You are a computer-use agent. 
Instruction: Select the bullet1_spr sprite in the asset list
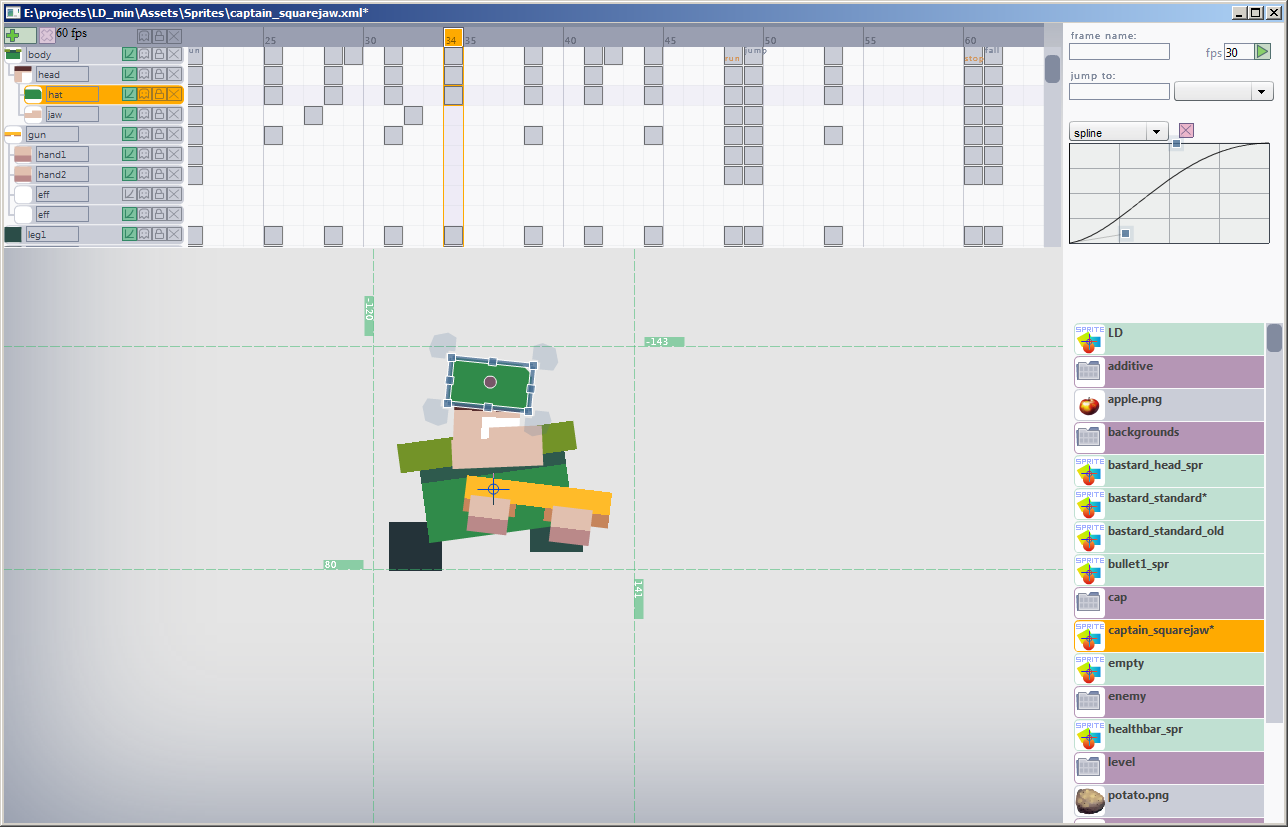1169,570
